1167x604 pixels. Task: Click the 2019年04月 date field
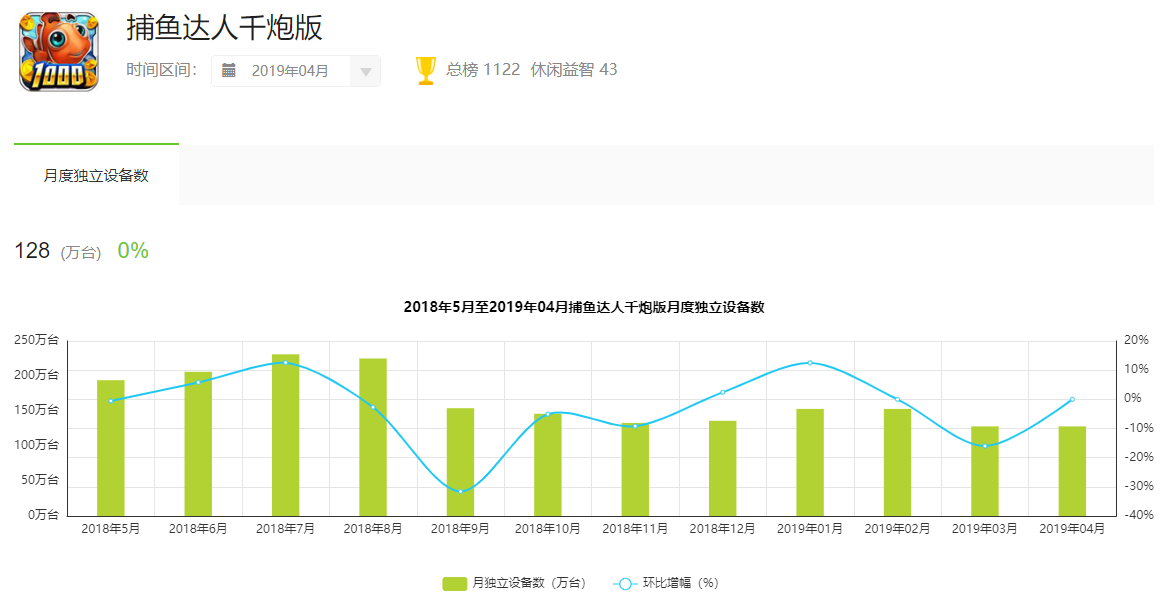click(x=290, y=71)
